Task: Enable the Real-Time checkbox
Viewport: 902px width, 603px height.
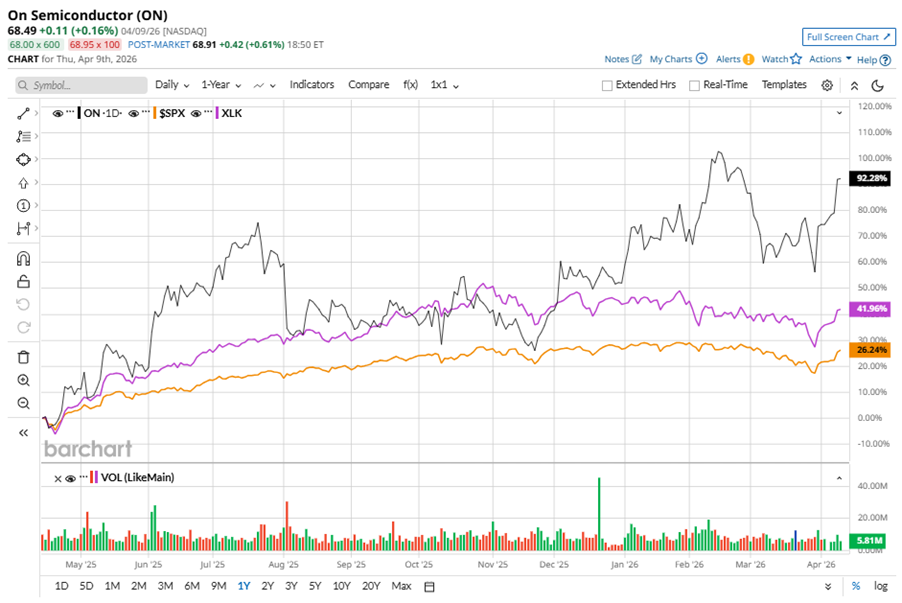Action: [694, 86]
